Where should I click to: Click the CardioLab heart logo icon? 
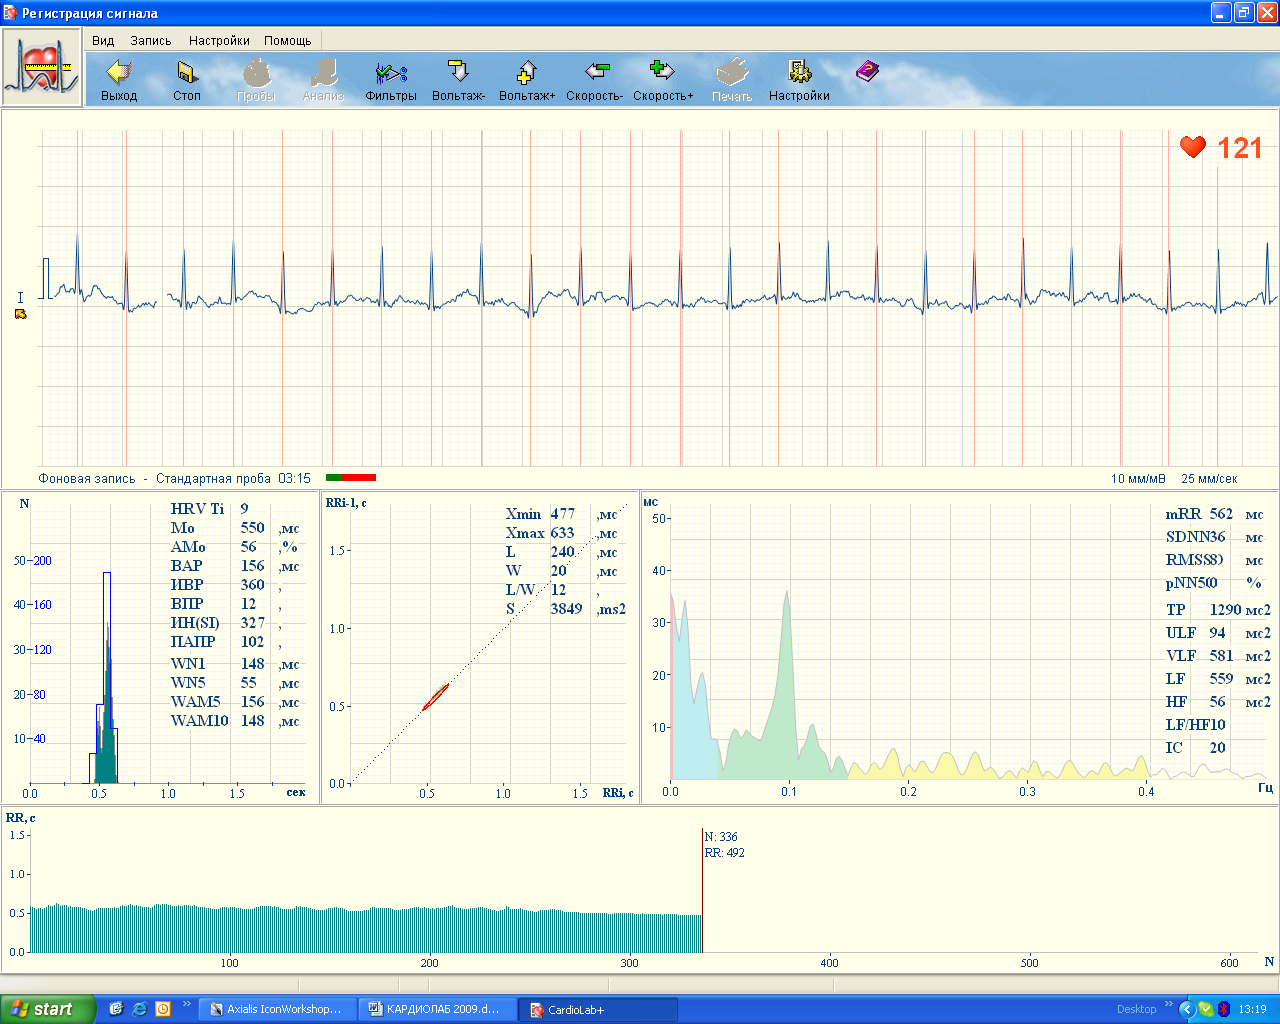coord(41,67)
